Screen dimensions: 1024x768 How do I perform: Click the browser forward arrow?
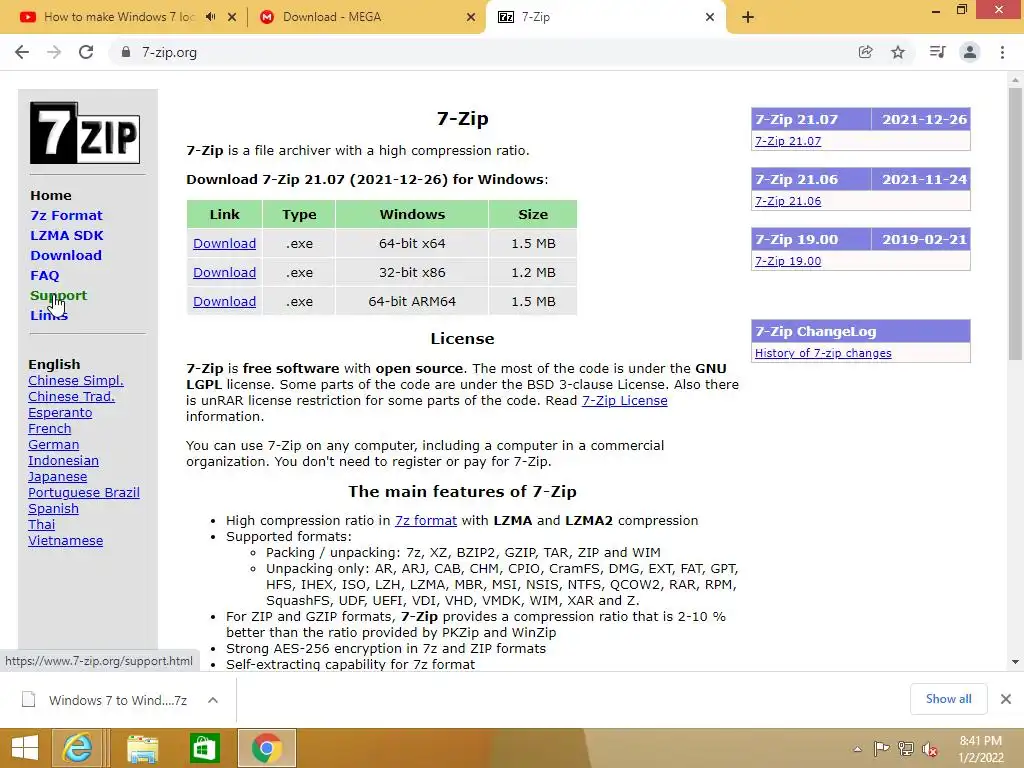click(54, 52)
